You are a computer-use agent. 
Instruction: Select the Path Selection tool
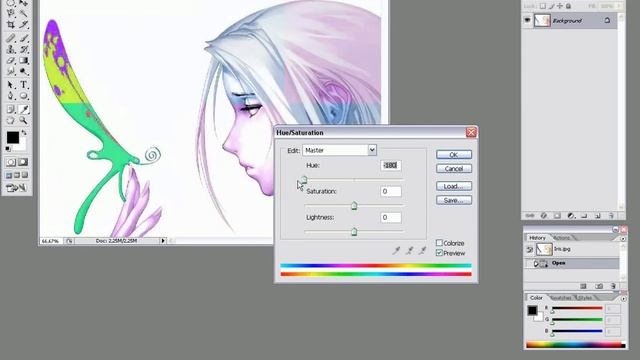[11, 85]
